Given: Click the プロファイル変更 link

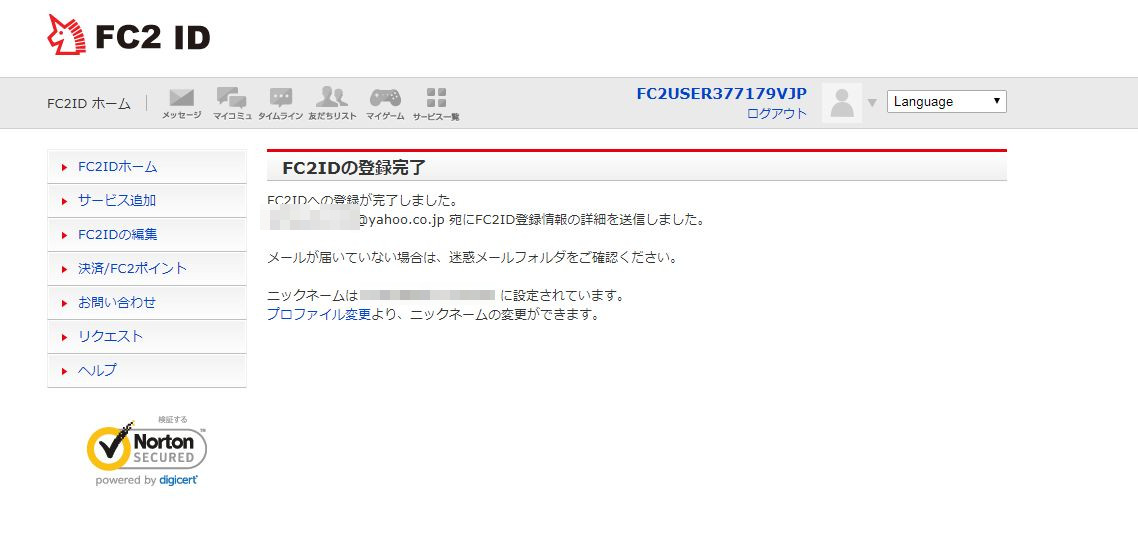Looking at the screenshot, I should point(319,315).
